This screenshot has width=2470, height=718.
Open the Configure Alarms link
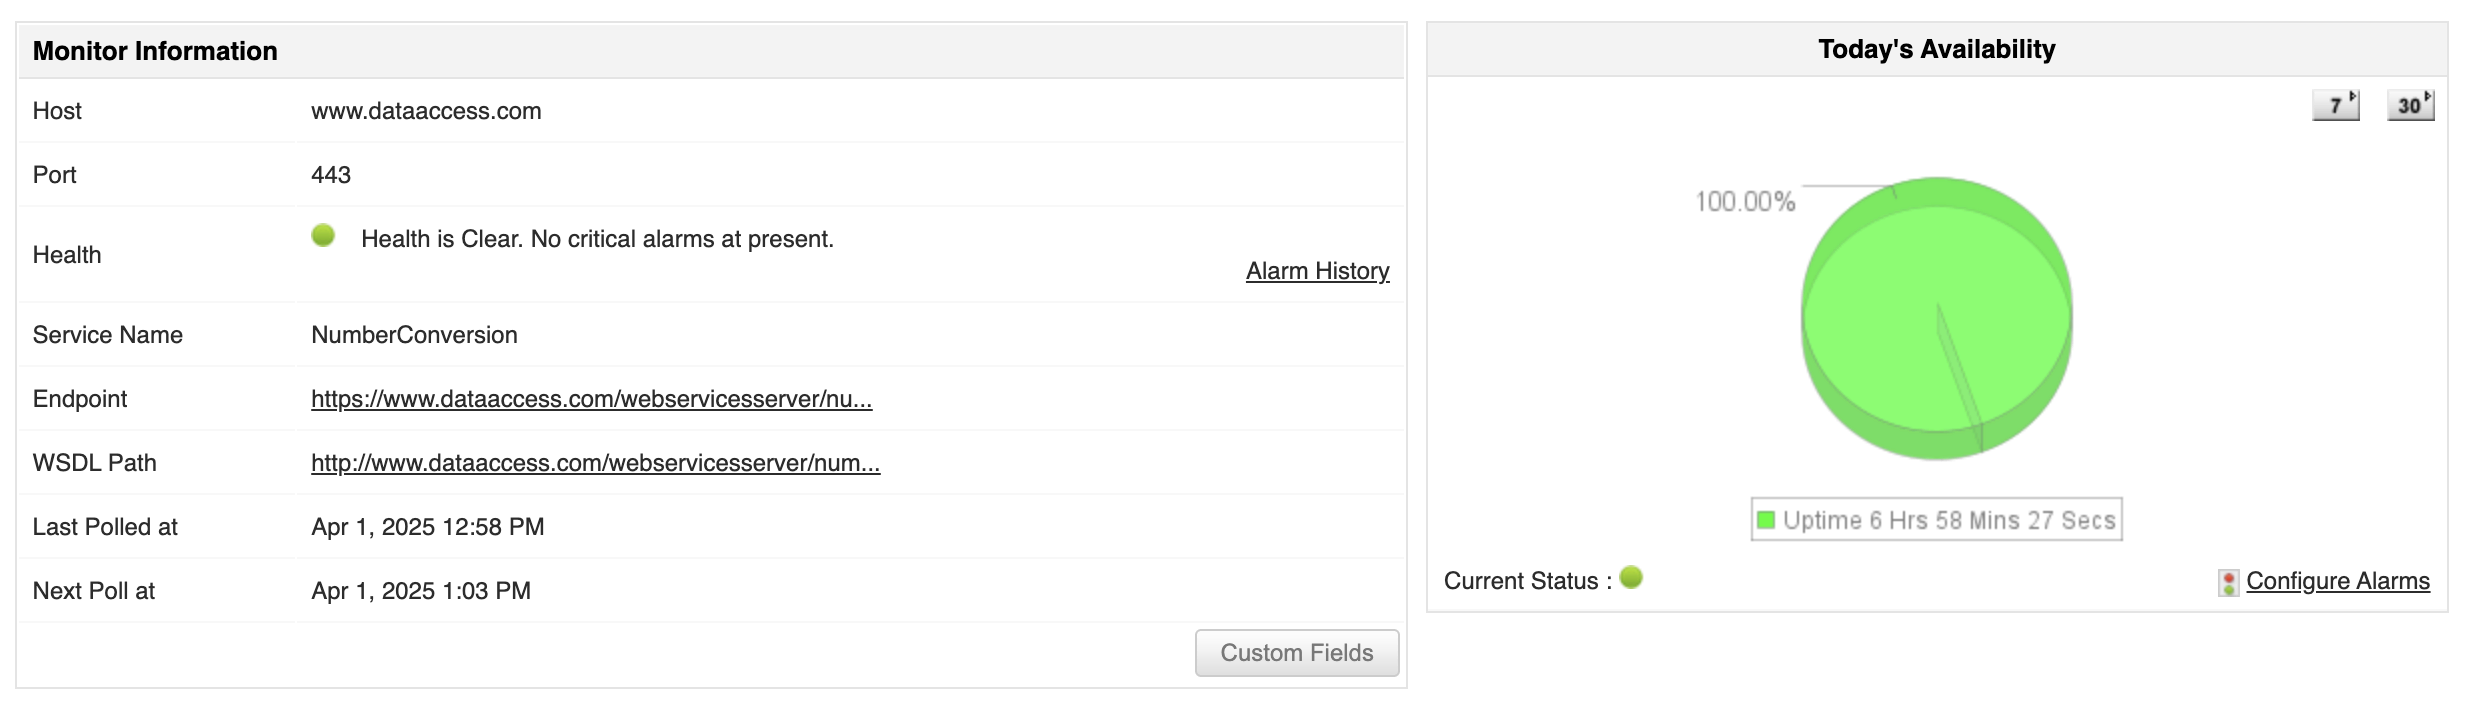coord(2337,581)
